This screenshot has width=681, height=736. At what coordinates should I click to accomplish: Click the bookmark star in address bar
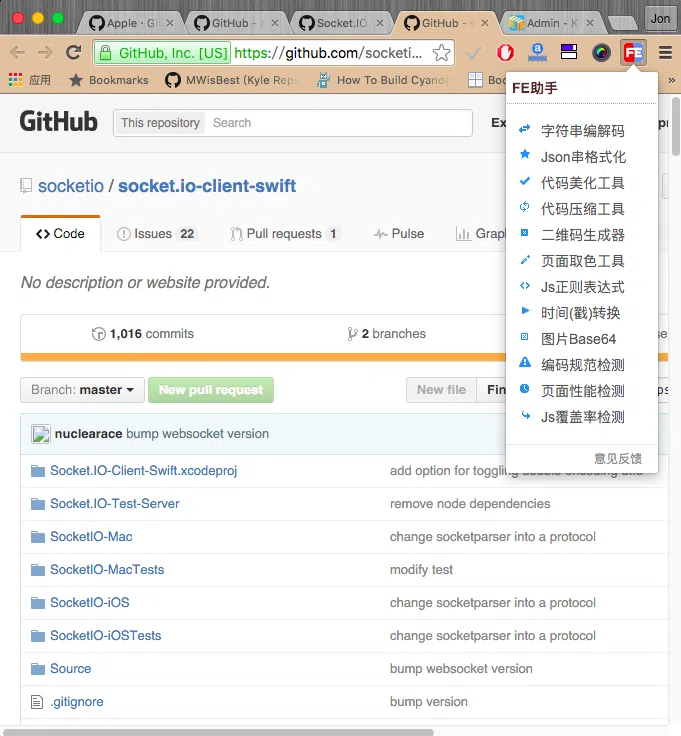click(x=441, y=53)
